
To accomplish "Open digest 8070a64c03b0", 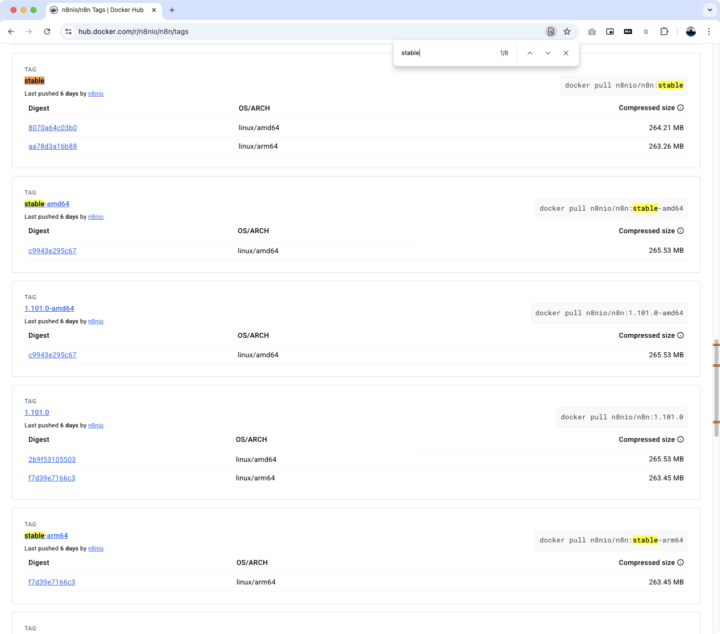I will (52, 128).
